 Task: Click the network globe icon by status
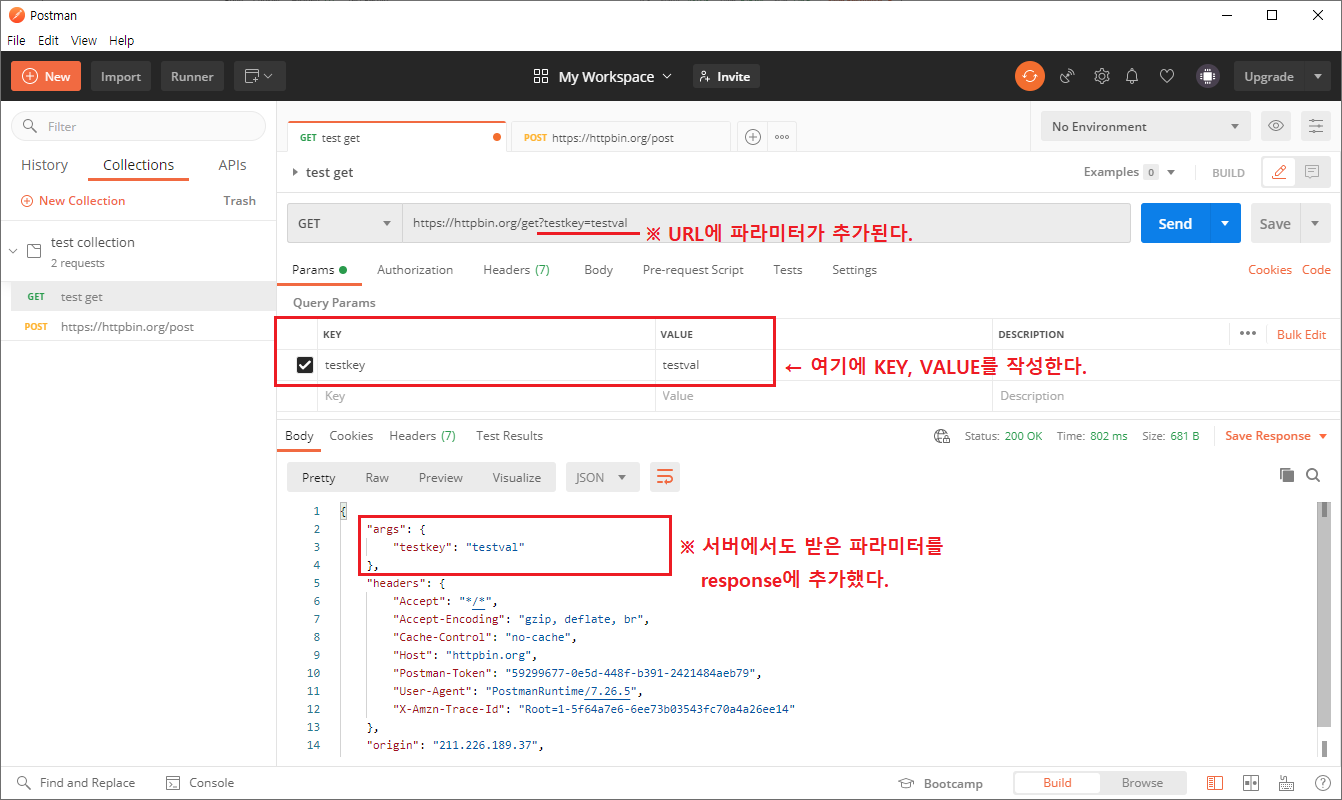[x=941, y=436]
